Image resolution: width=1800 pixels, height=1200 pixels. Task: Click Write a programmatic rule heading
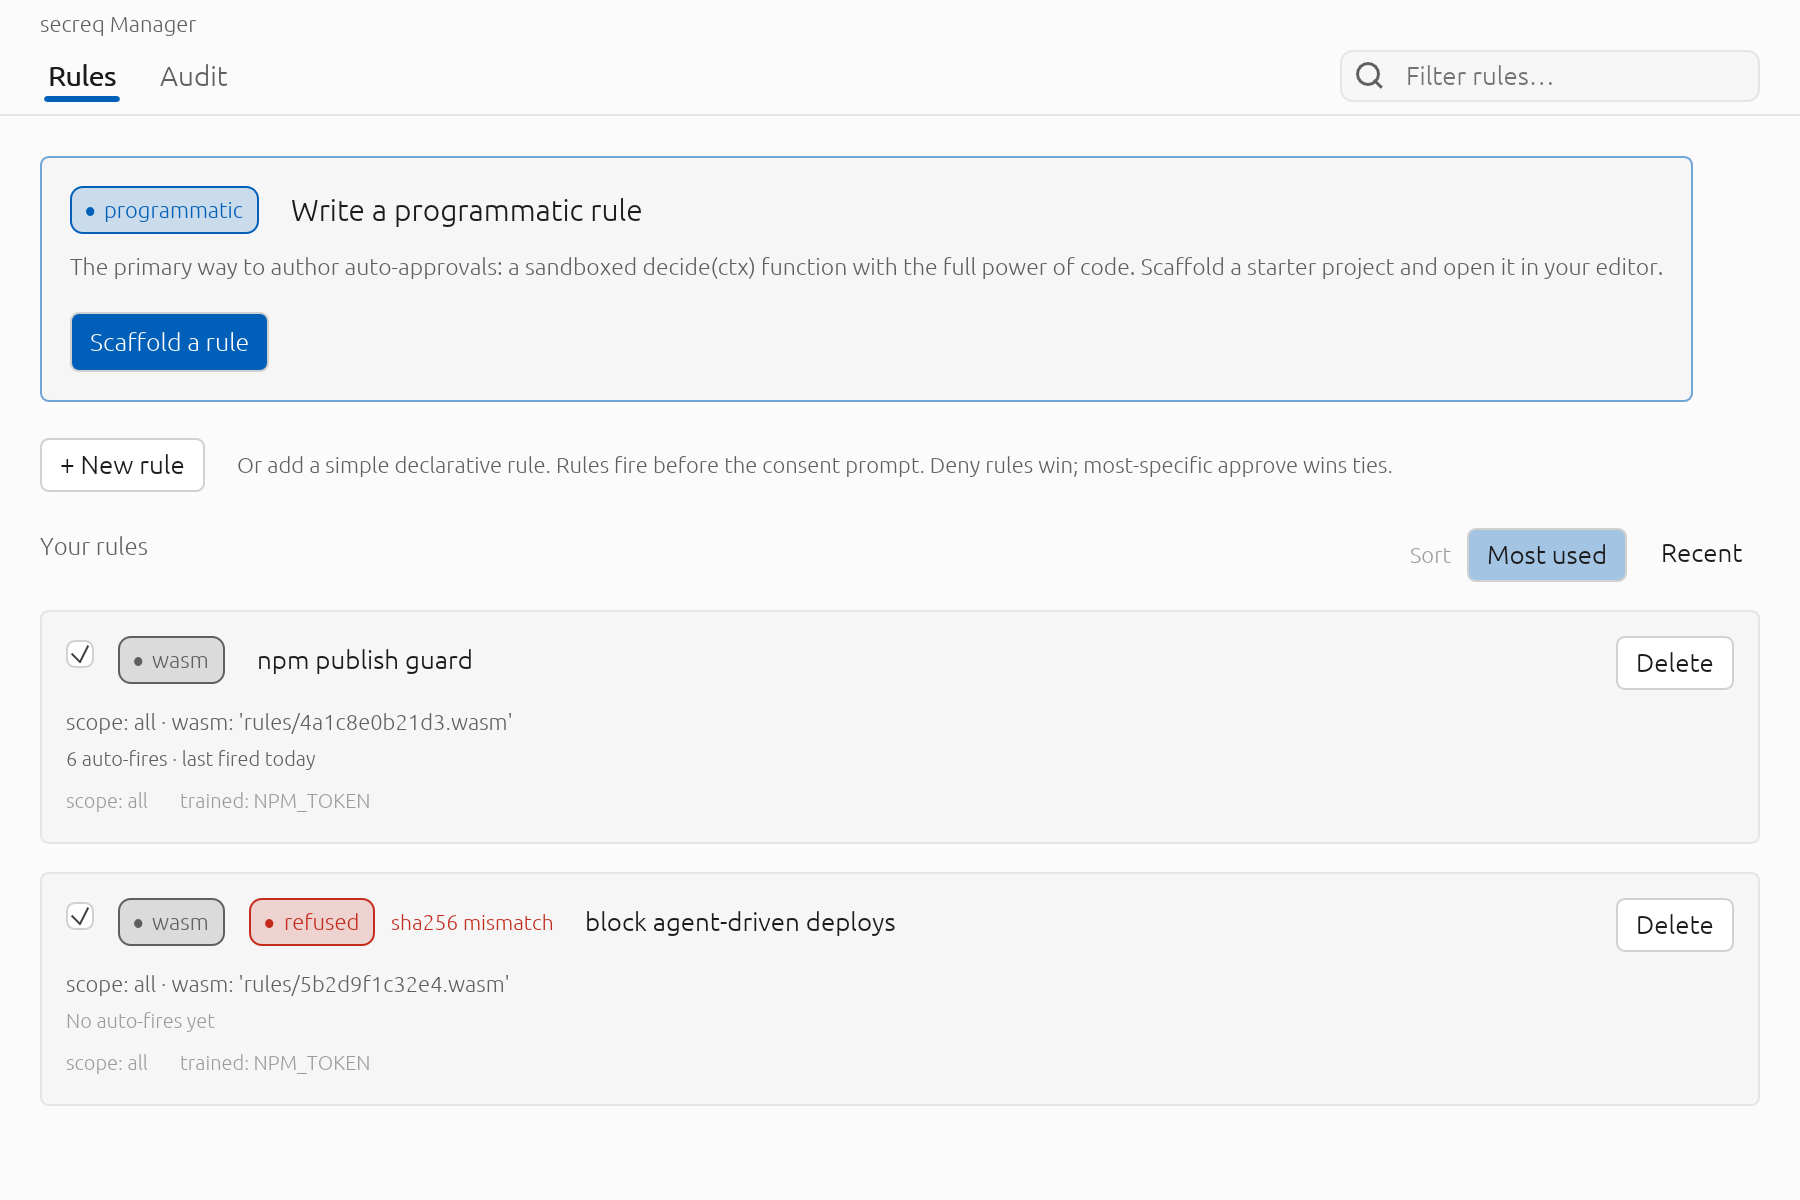[x=466, y=211]
